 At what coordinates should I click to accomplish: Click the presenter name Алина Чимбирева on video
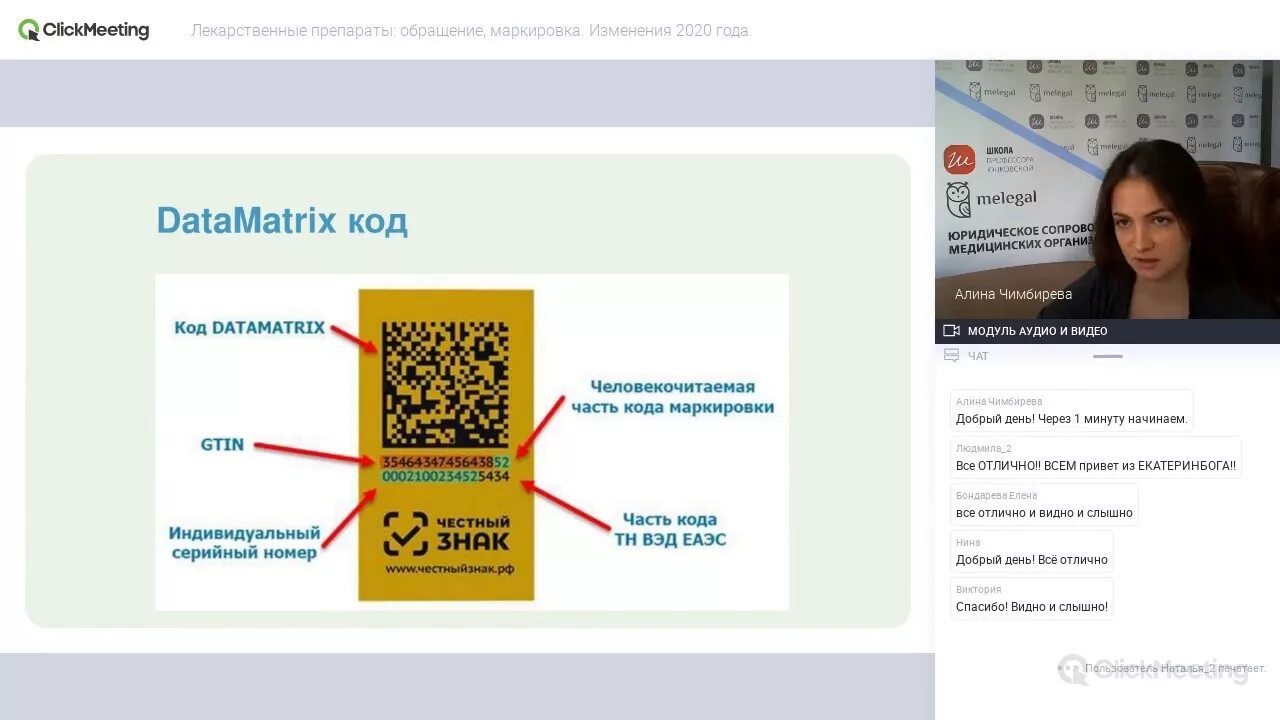tap(1013, 294)
